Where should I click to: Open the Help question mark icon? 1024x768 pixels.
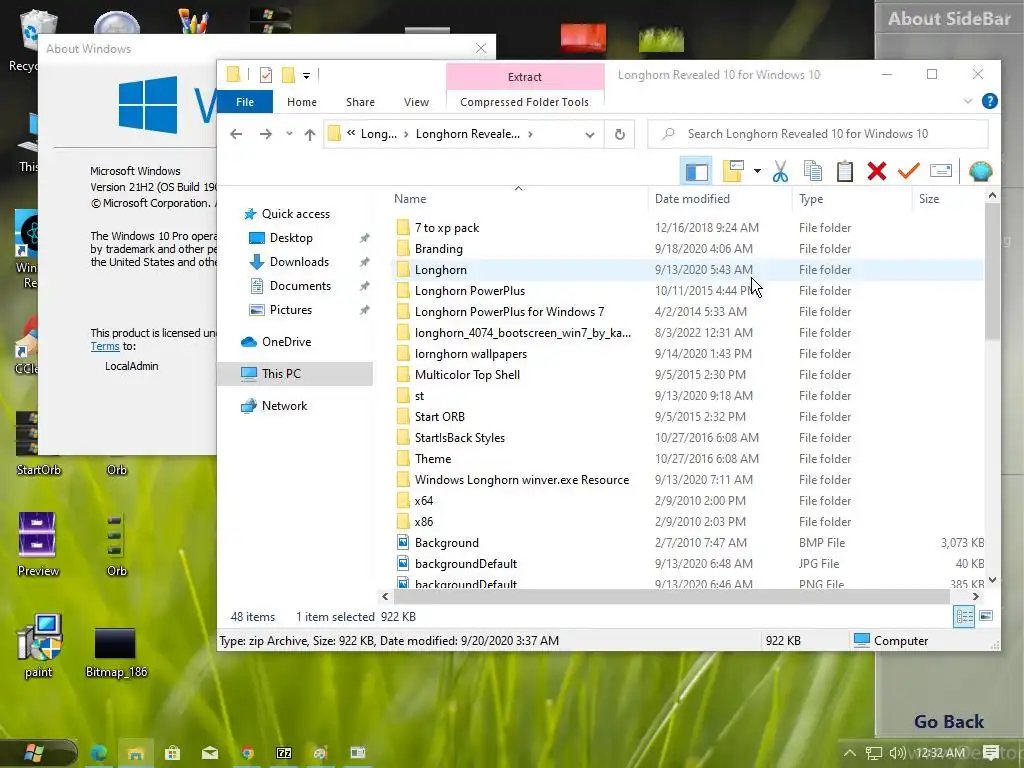(989, 101)
